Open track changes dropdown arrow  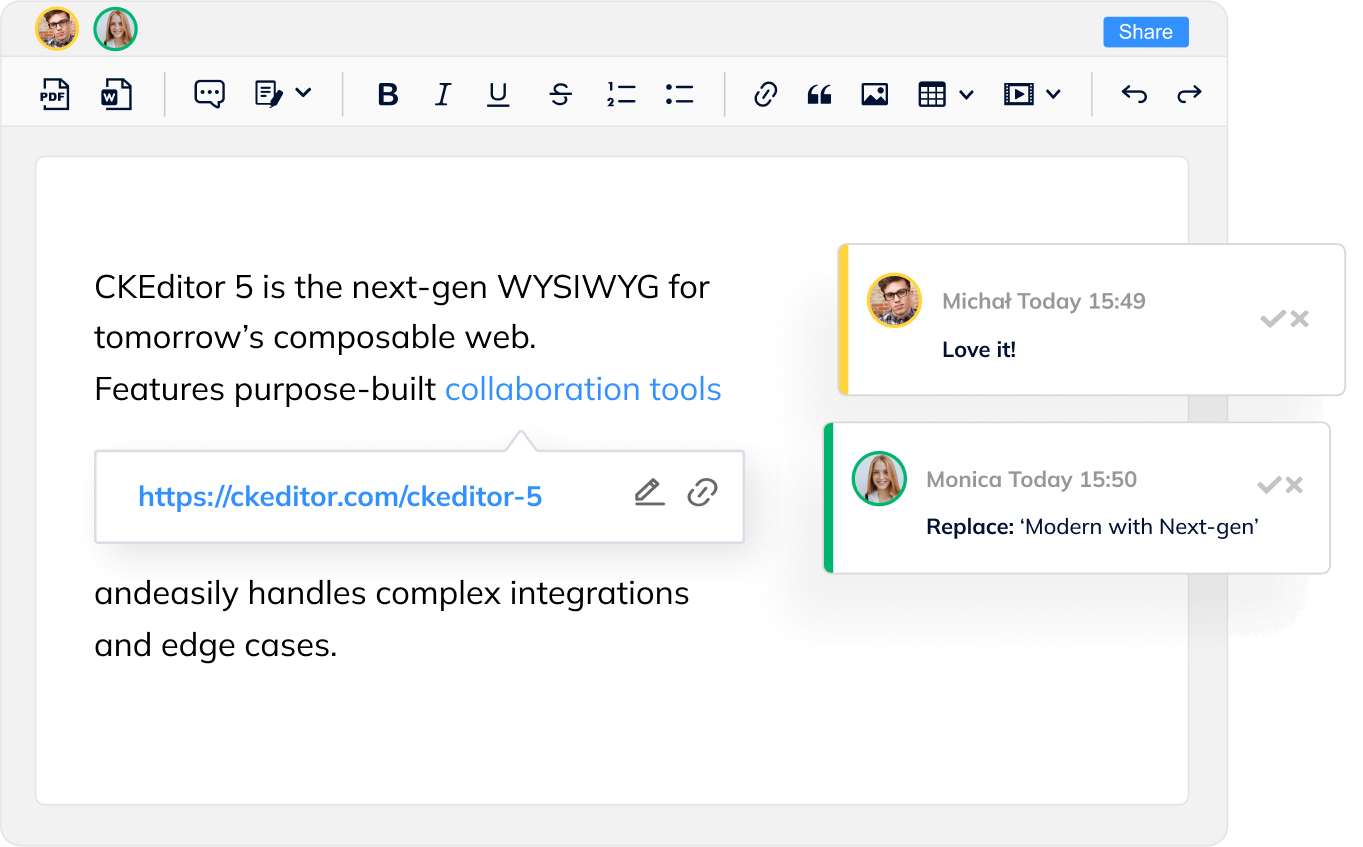point(304,93)
